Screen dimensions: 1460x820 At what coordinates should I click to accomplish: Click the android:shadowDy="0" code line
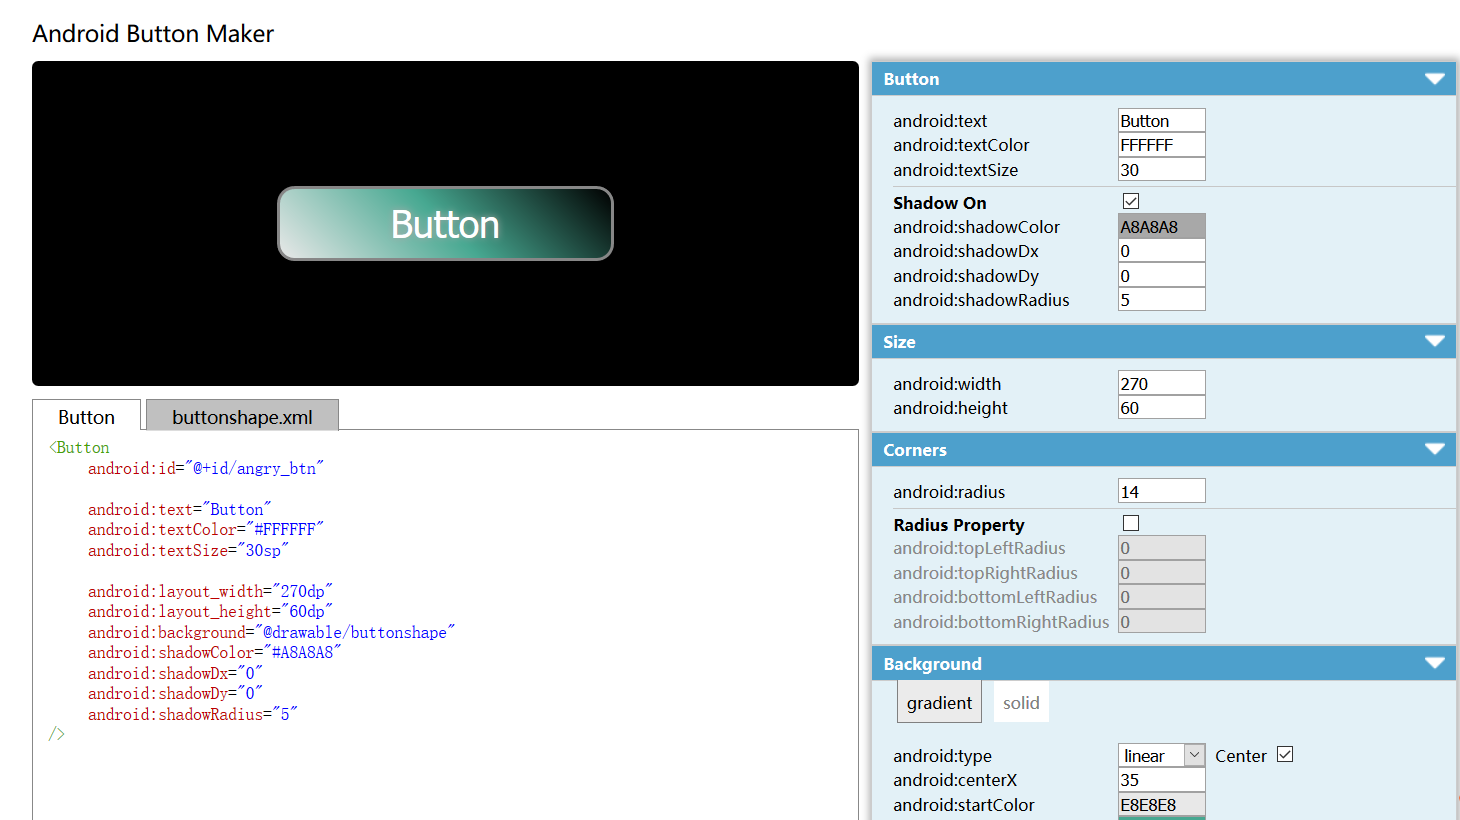175,693
